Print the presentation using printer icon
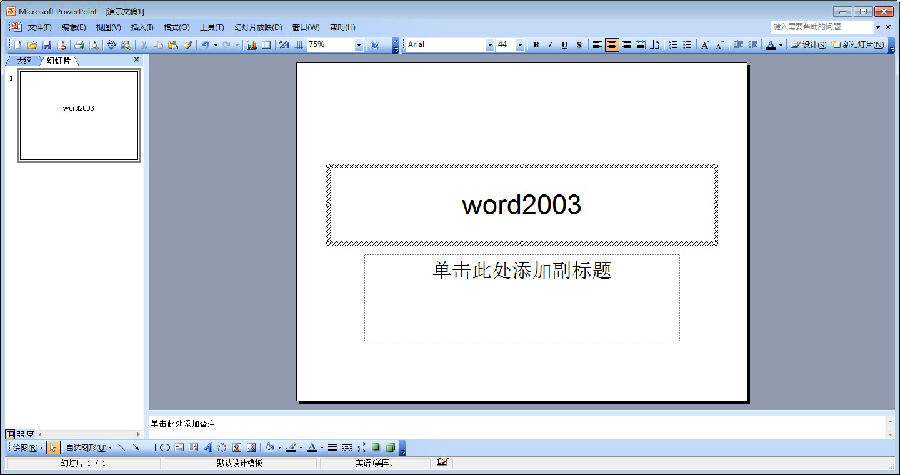This screenshot has width=900, height=475. coord(79,45)
